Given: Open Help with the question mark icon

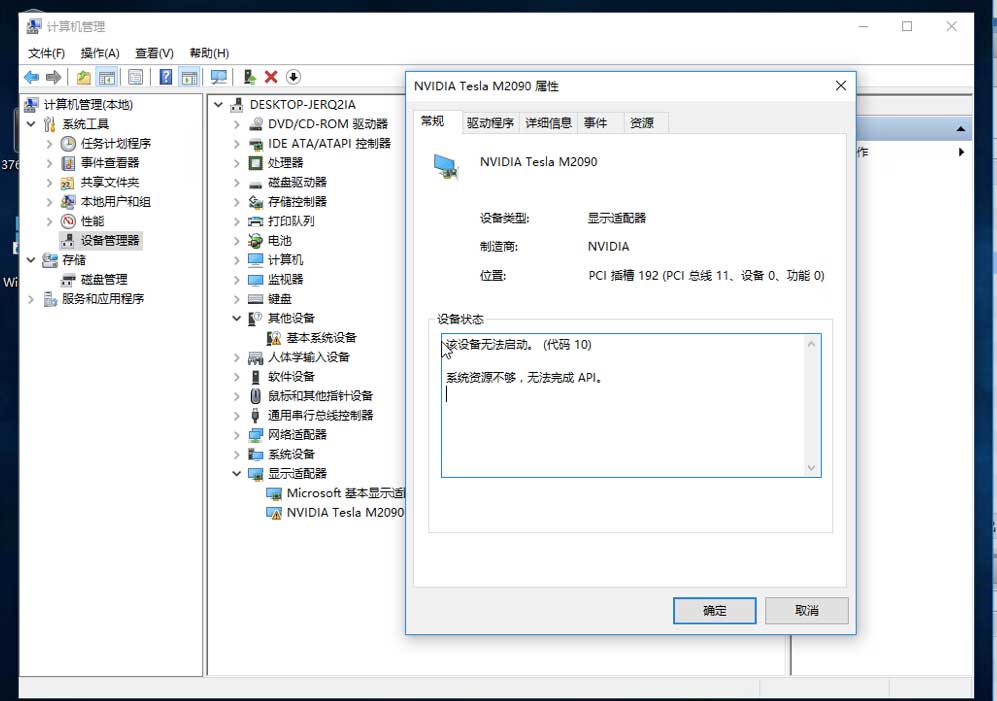Looking at the screenshot, I should 165,78.
